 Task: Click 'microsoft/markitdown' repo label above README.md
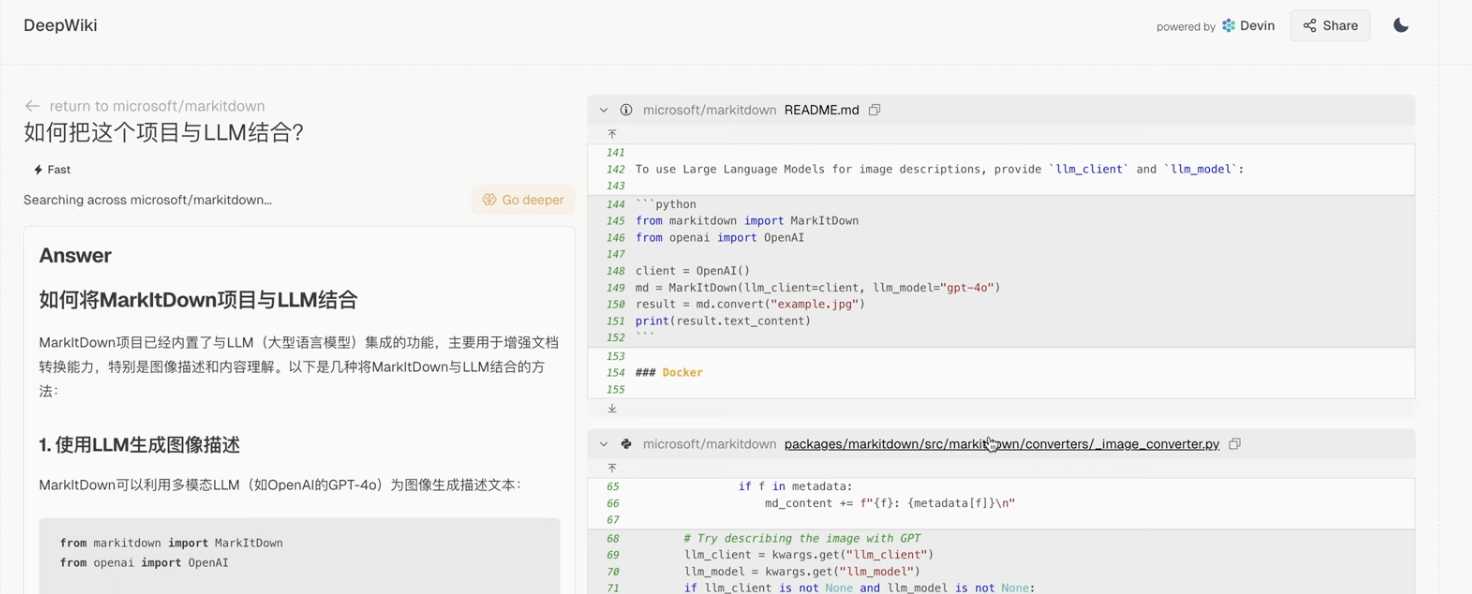tap(709, 110)
